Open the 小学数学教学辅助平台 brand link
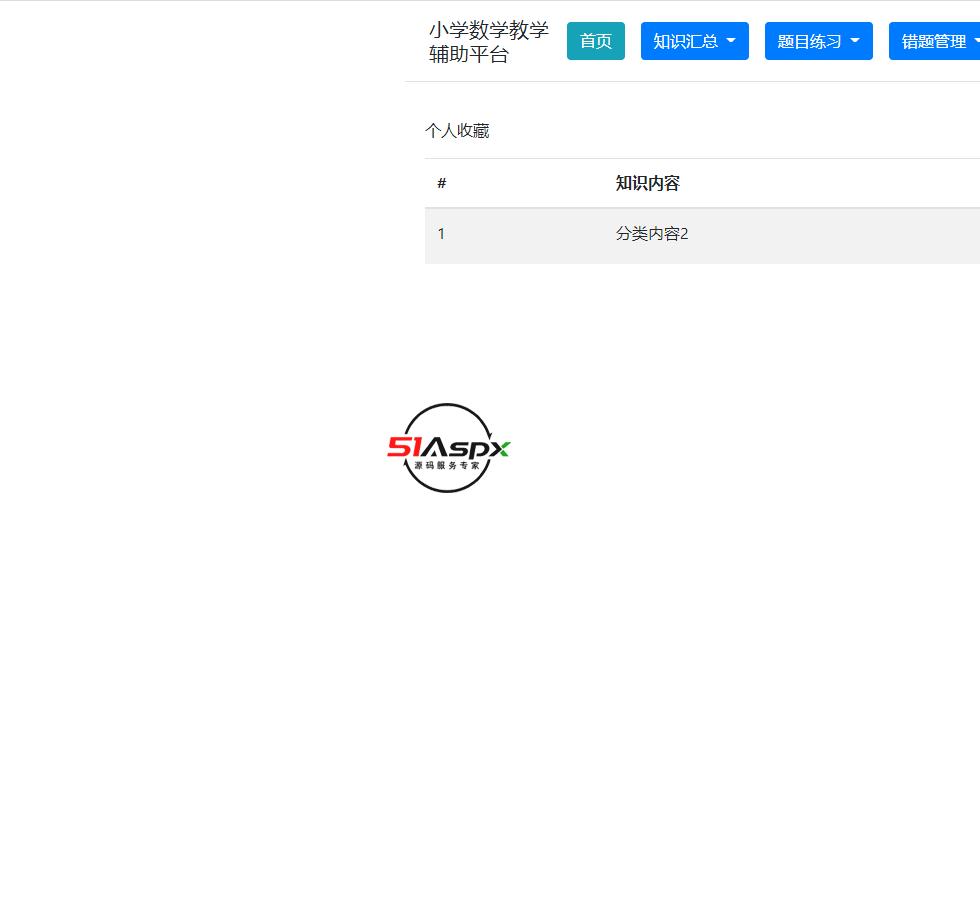The width and height of the screenshot is (980, 902). [x=488, y=41]
